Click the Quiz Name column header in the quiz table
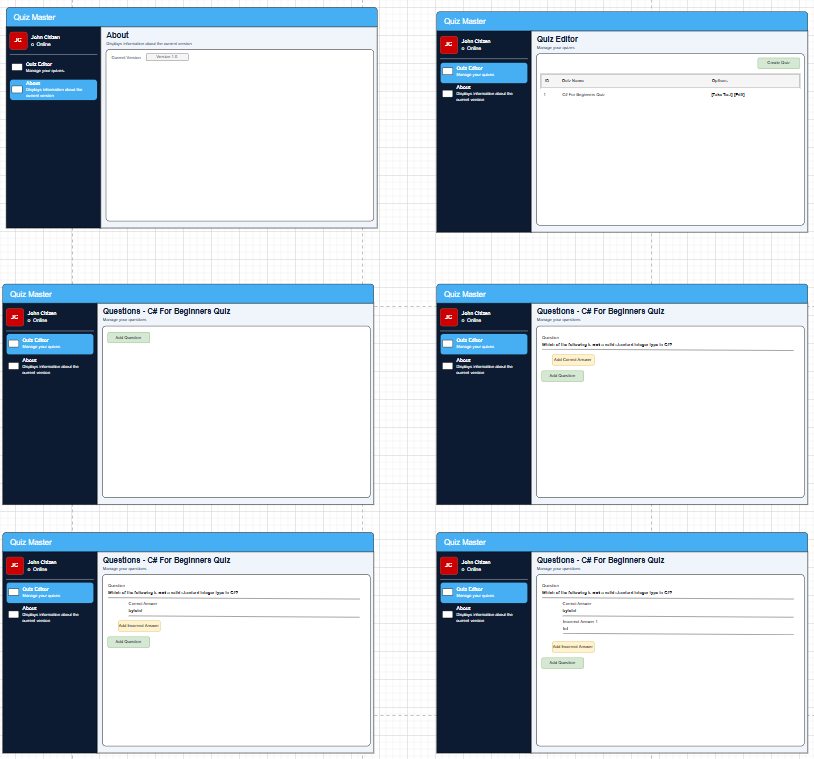This screenshot has height=759, width=814. 573,80
